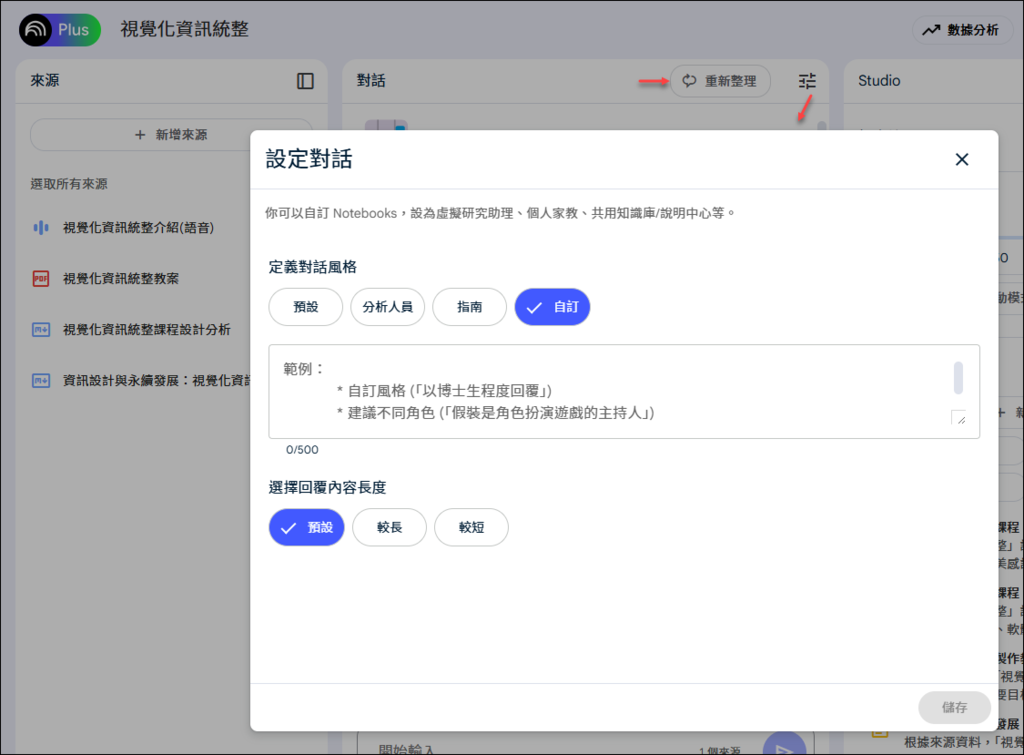Select the 指南 conversation style
Viewport: 1024px width, 755px height.
[470, 307]
